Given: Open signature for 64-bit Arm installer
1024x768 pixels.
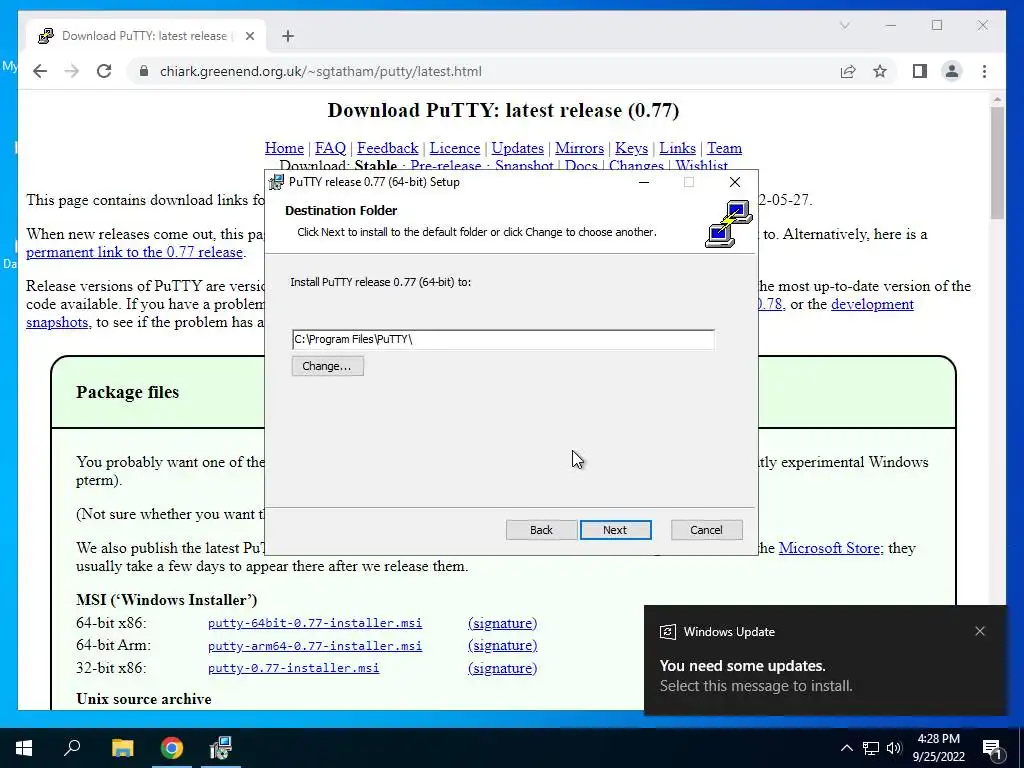Looking at the screenshot, I should [x=502, y=645].
